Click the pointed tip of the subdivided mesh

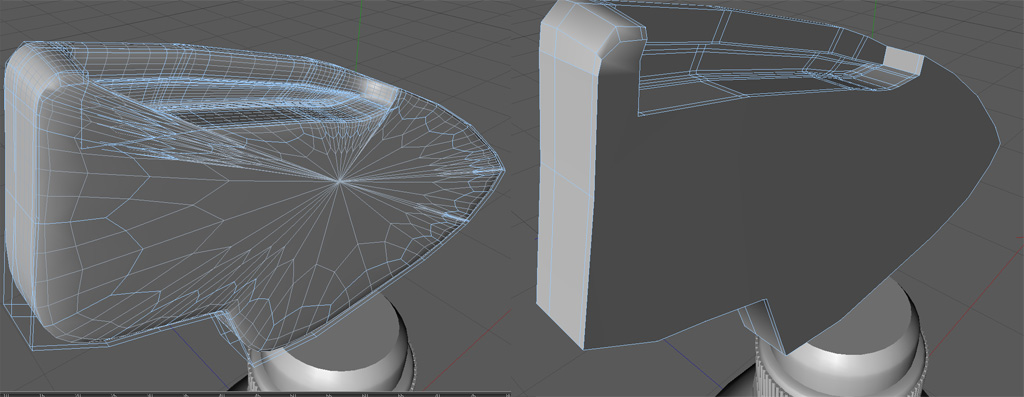(x=503, y=170)
